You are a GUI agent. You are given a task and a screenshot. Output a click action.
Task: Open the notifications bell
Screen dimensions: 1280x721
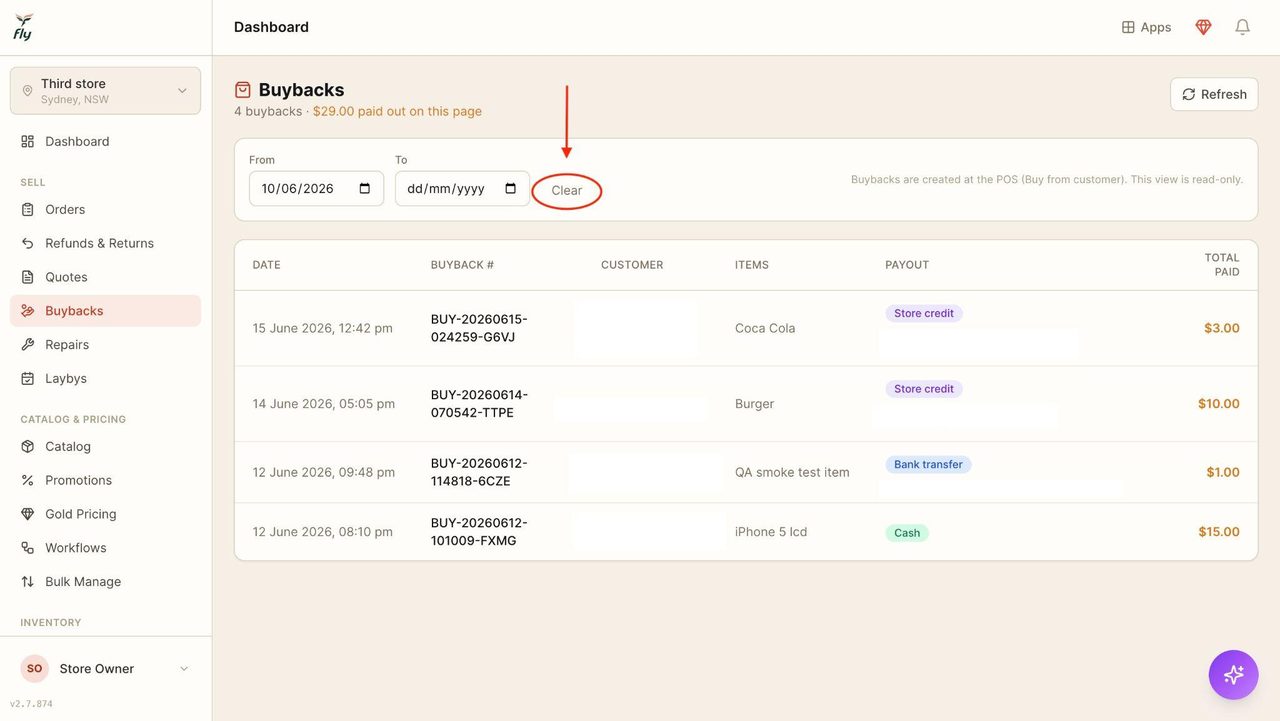coord(1242,27)
